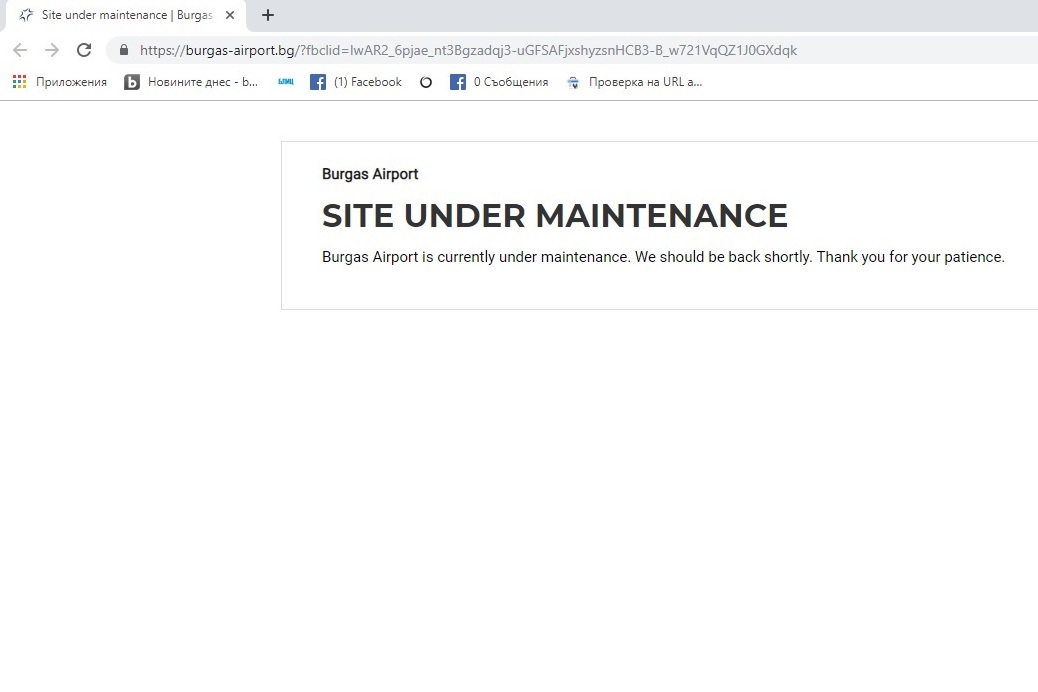Close the Site under maintenance tab

(230, 15)
